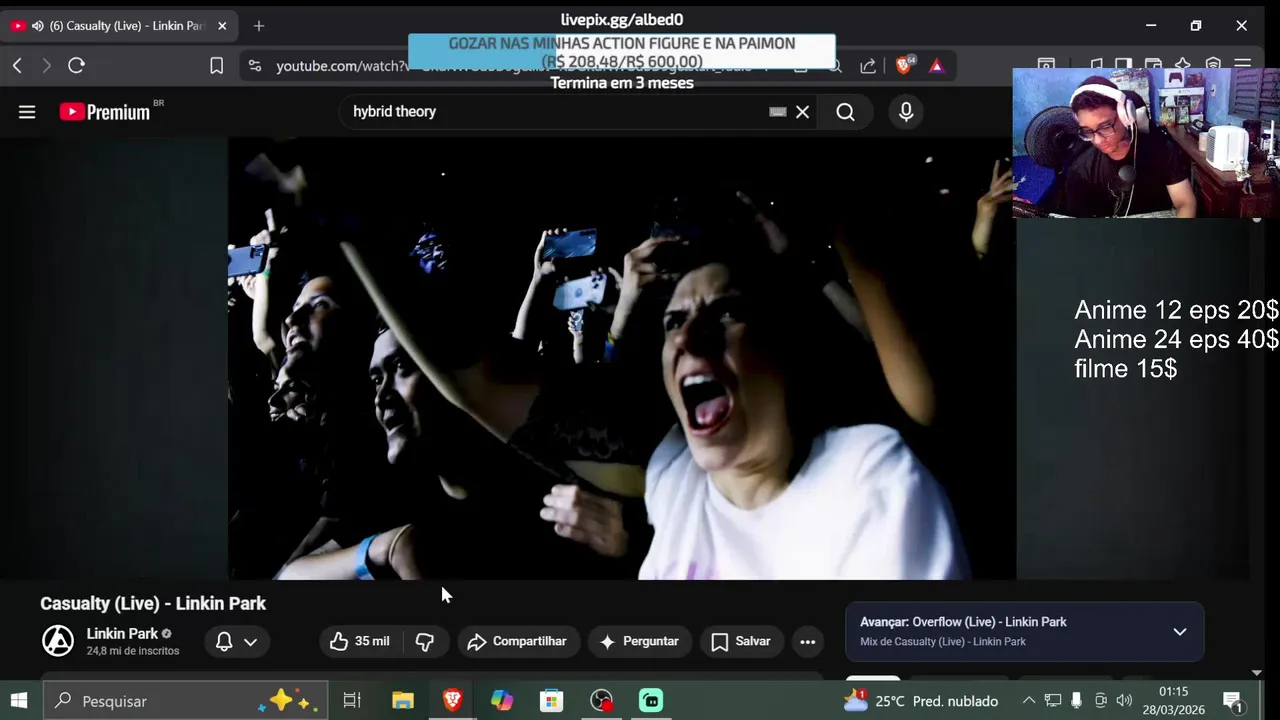Open the more actions three-dot menu
1280x720 pixels.
[808, 642]
